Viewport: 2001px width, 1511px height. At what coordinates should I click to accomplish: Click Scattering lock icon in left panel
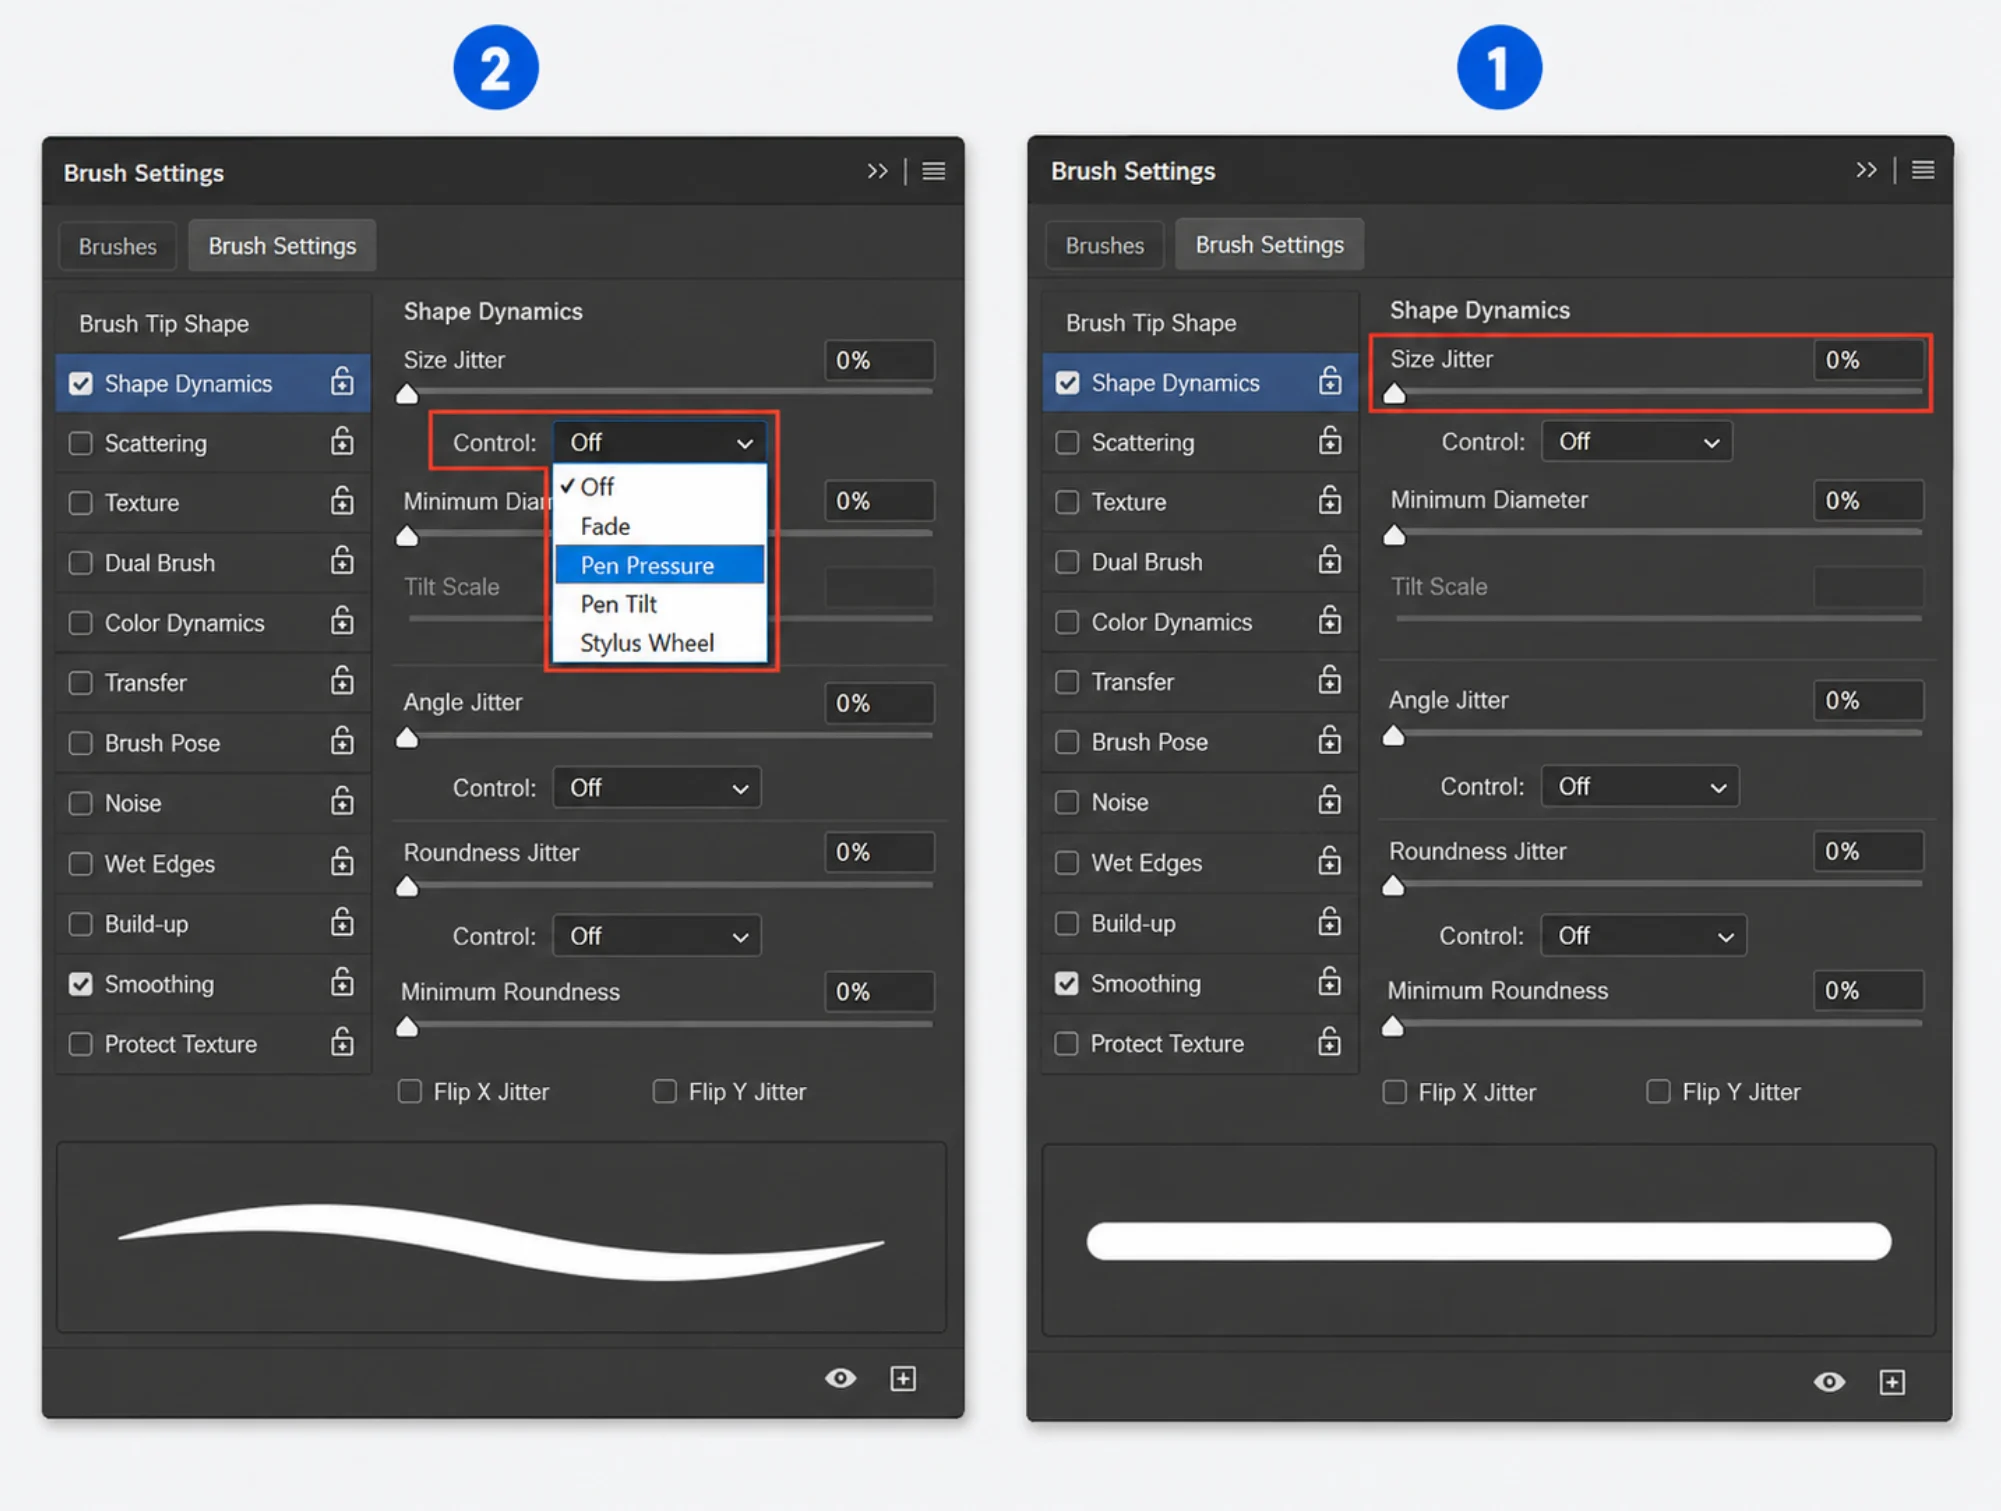pos(342,441)
